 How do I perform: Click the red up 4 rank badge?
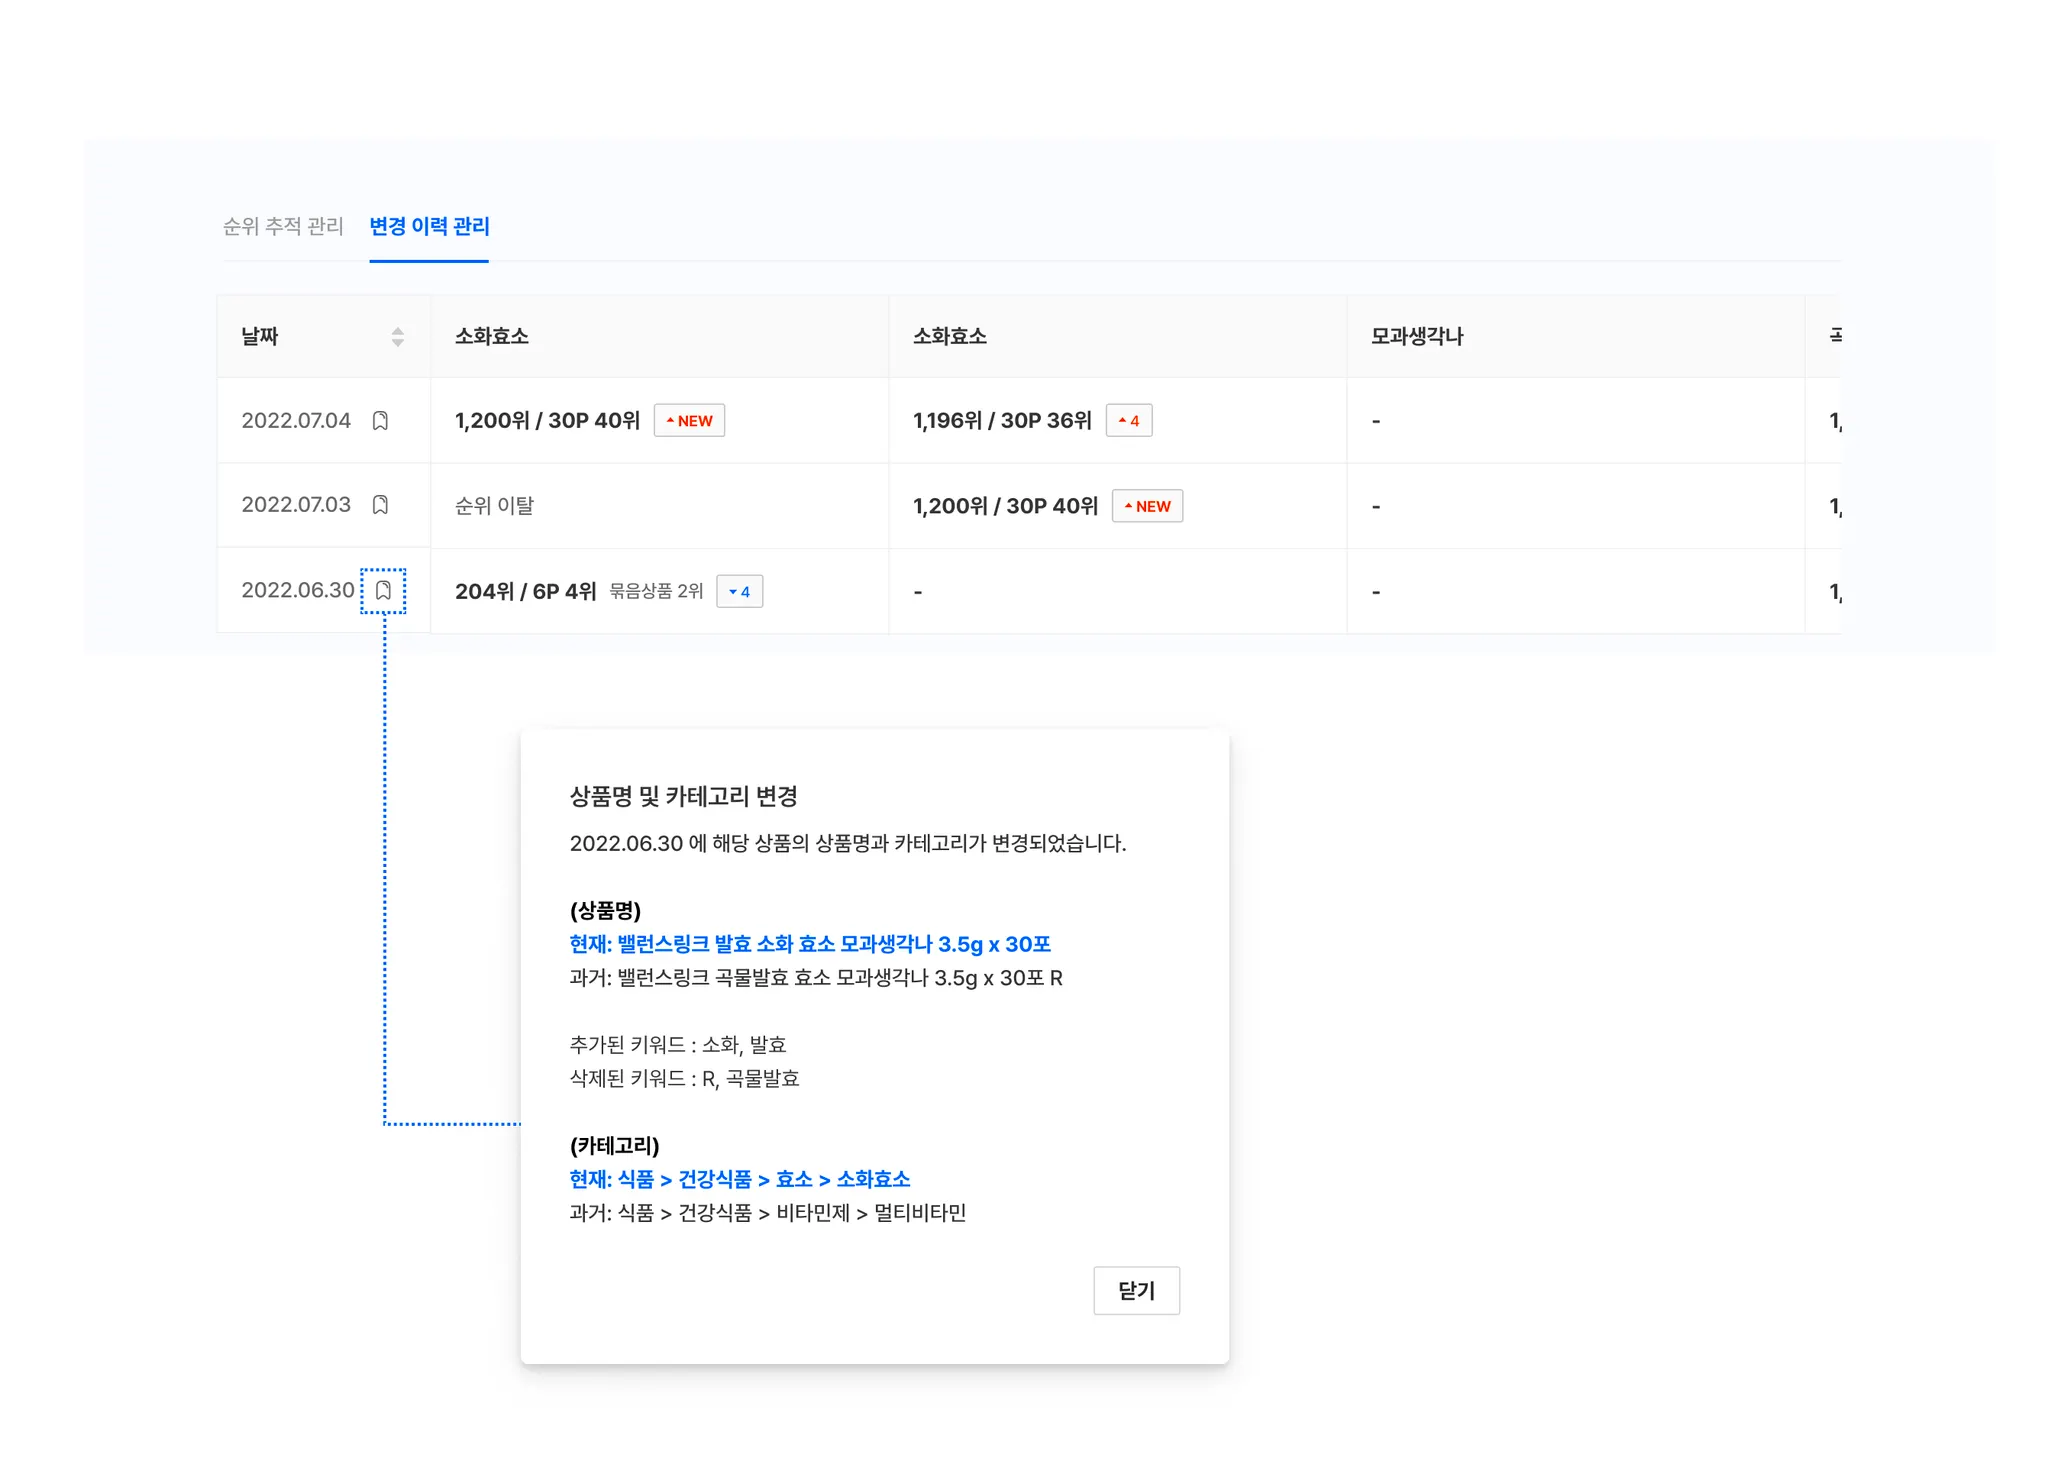click(1129, 421)
